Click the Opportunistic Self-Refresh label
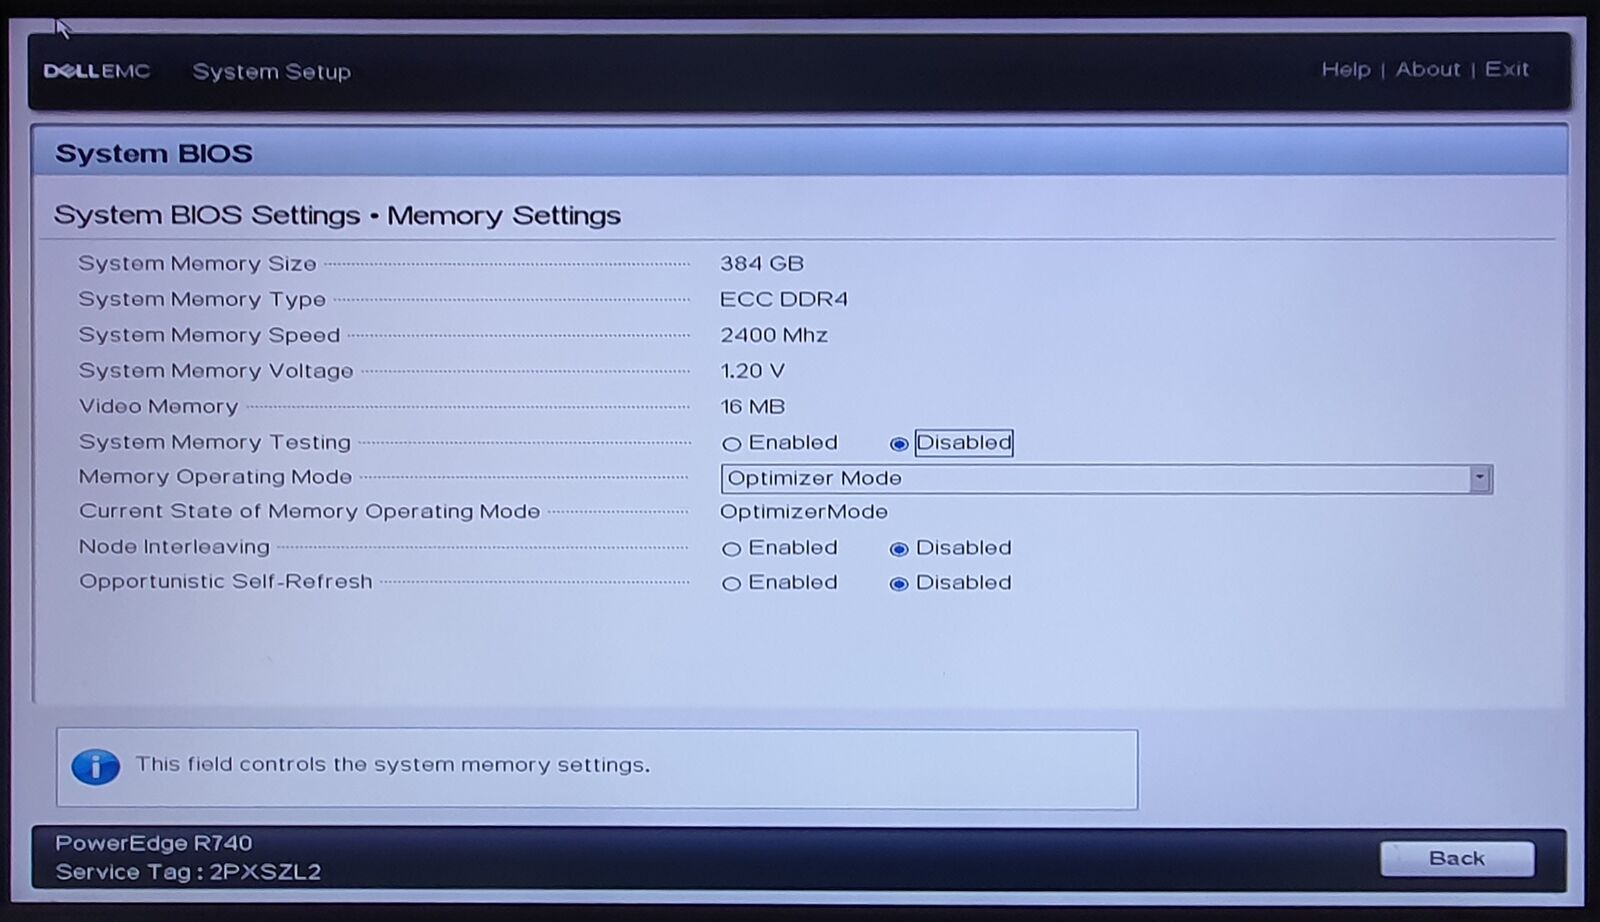The height and width of the screenshot is (922, 1600). point(225,582)
